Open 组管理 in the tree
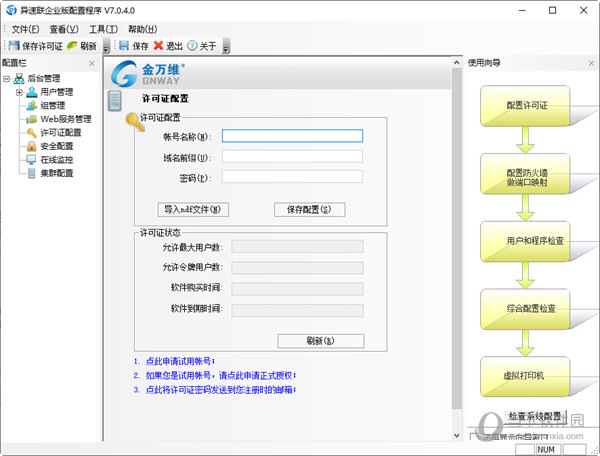The image size is (600, 456). click(x=53, y=106)
